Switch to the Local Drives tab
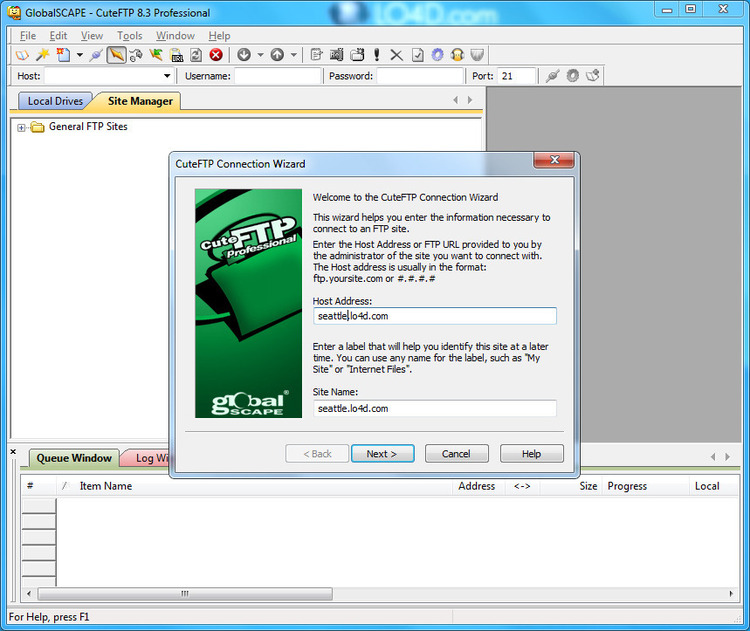Viewport: 750px width, 631px height. 55,101
